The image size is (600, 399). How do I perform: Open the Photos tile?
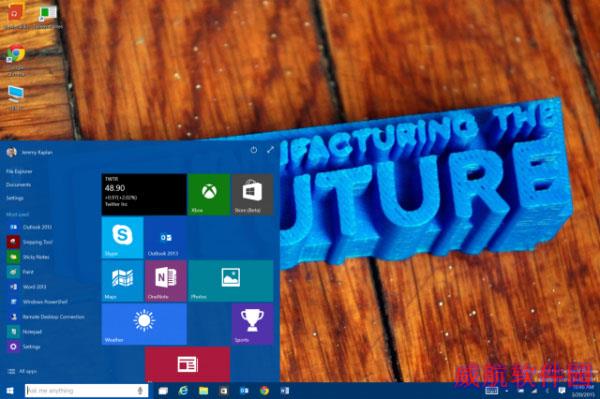pyautogui.click(x=231, y=281)
